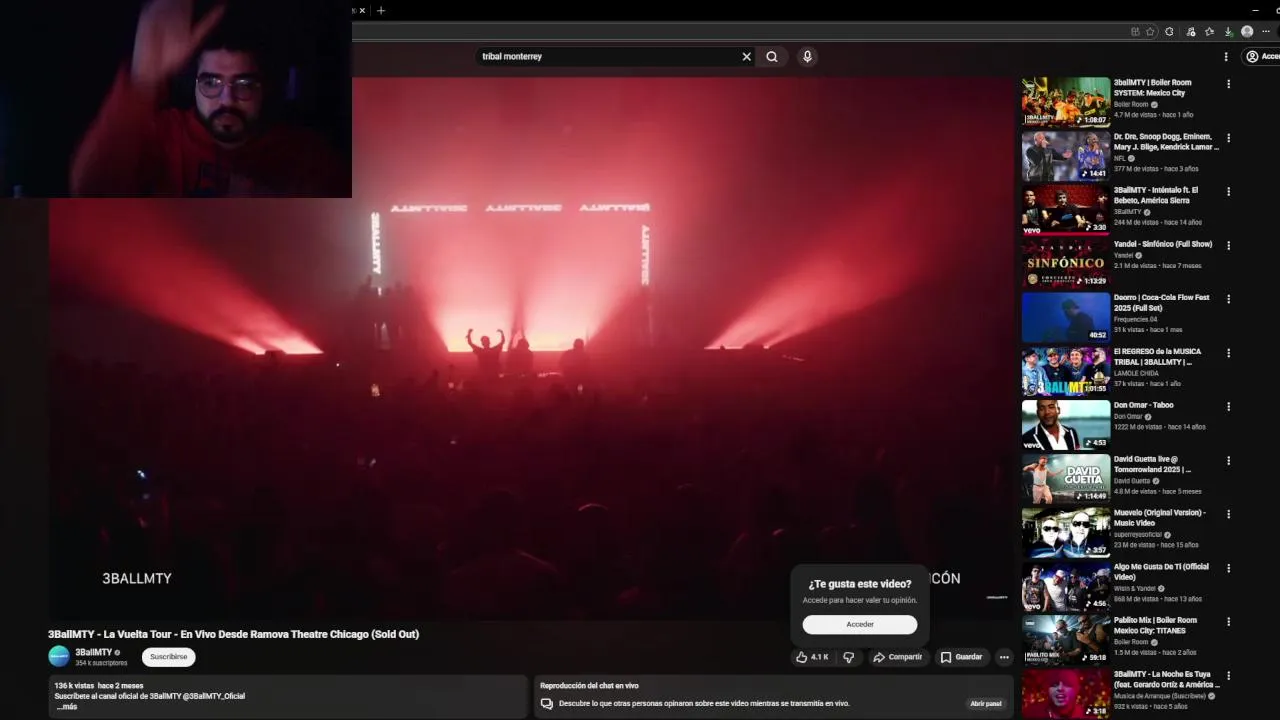The height and width of the screenshot is (720, 1280).
Task: Add page to favorites with the star icon
Action: pyautogui.click(x=1150, y=31)
